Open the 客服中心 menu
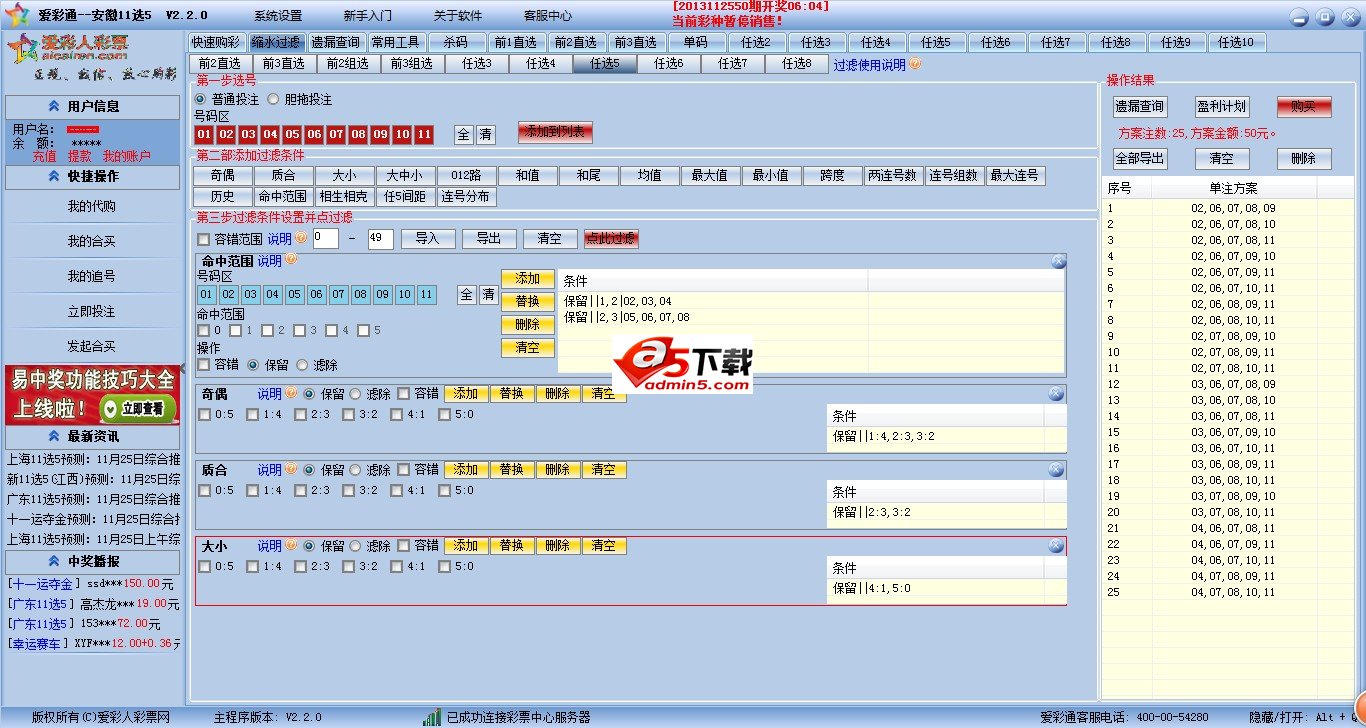The height and width of the screenshot is (728, 1366). pos(548,16)
